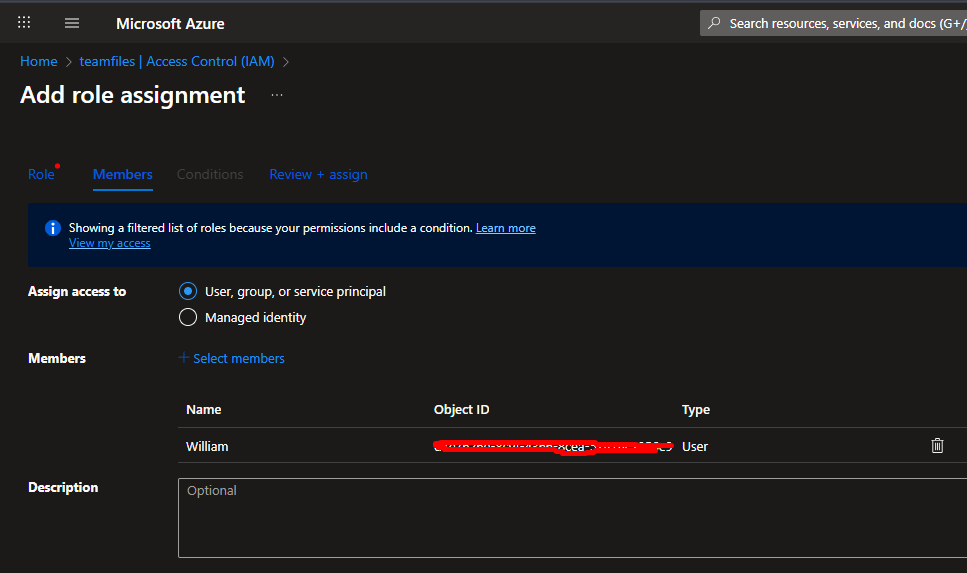
Task: Click in the Description text box
Action: [570, 517]
